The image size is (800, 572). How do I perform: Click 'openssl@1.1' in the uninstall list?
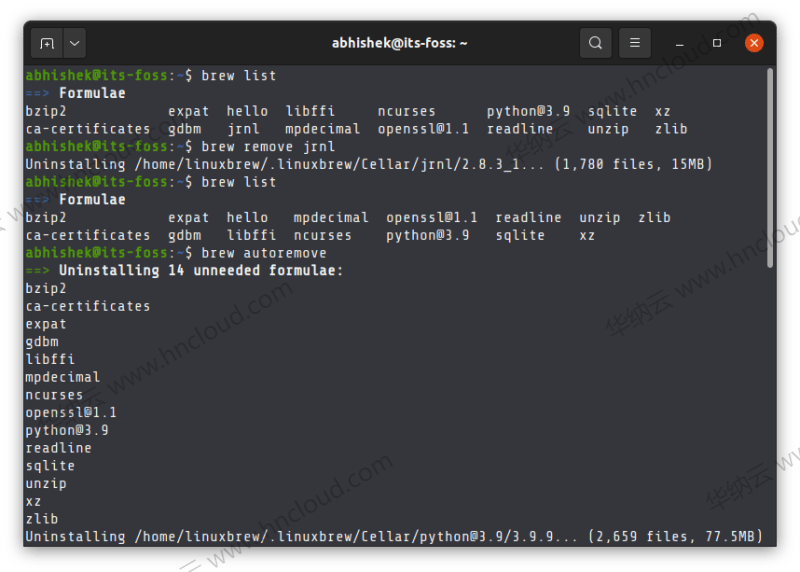71,412
